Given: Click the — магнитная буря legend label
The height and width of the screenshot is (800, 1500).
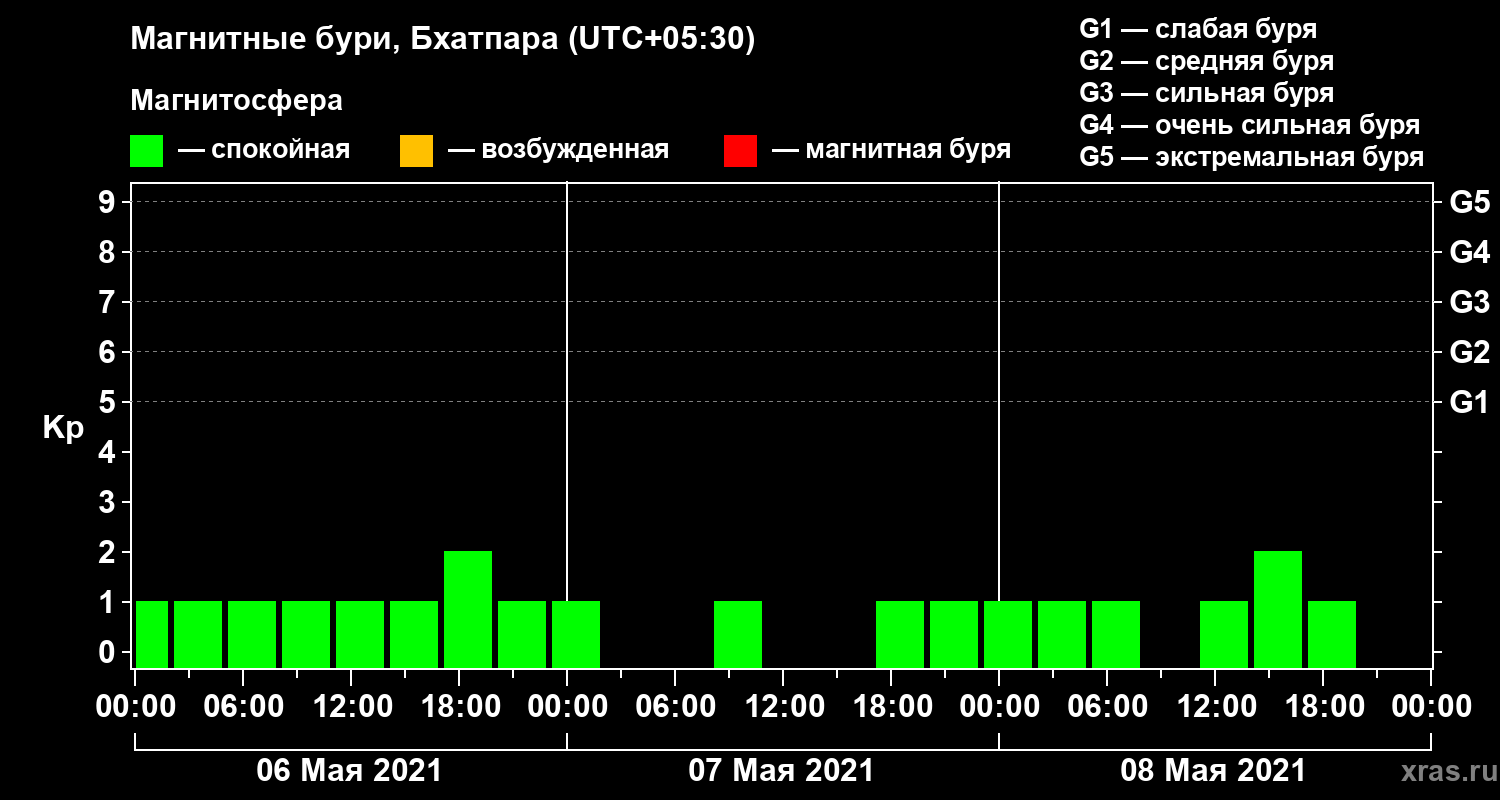Looking at the screenshot, I should click(x=891, y=150).
